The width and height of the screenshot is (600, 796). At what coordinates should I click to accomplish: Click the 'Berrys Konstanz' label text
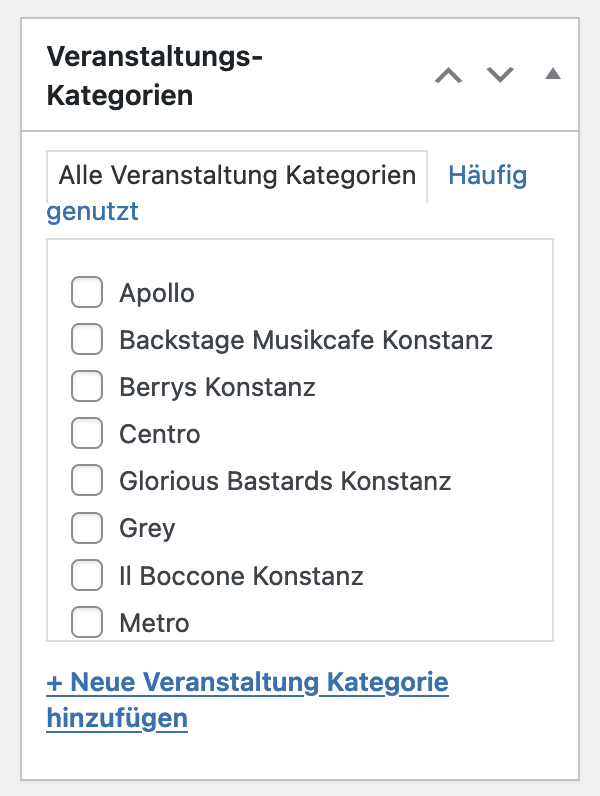click(217, 387)
